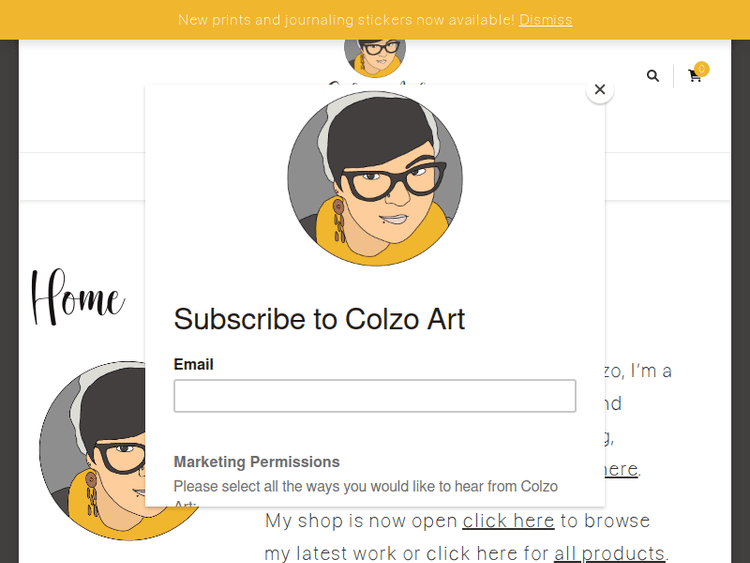Click the 'Marketing Permissions' heading
The width and height of the screenshot is (750, 563).
click(x=256, y=462)
